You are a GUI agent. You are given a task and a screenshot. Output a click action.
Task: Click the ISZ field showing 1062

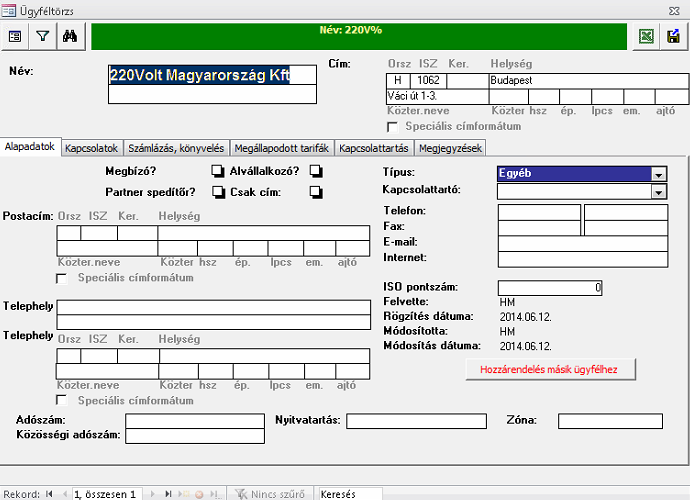[x=428, y=81]
